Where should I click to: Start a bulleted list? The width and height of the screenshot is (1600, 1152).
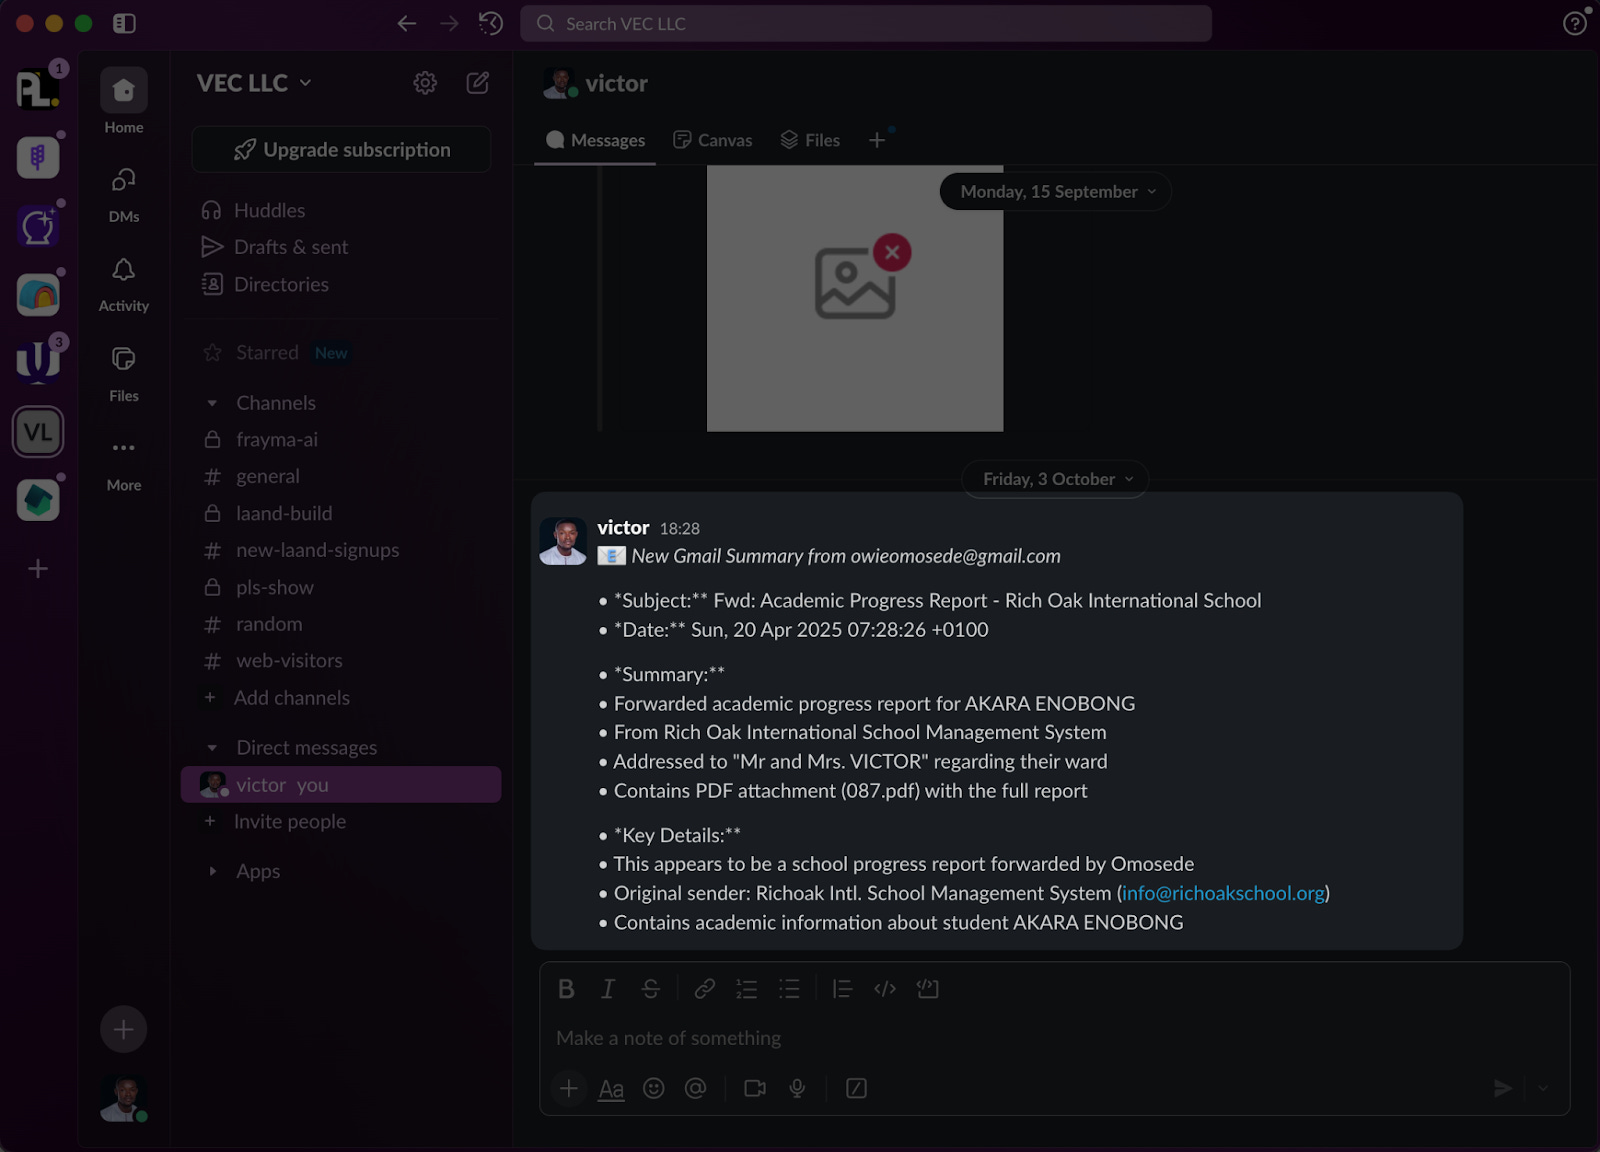(x=790, y=989)
